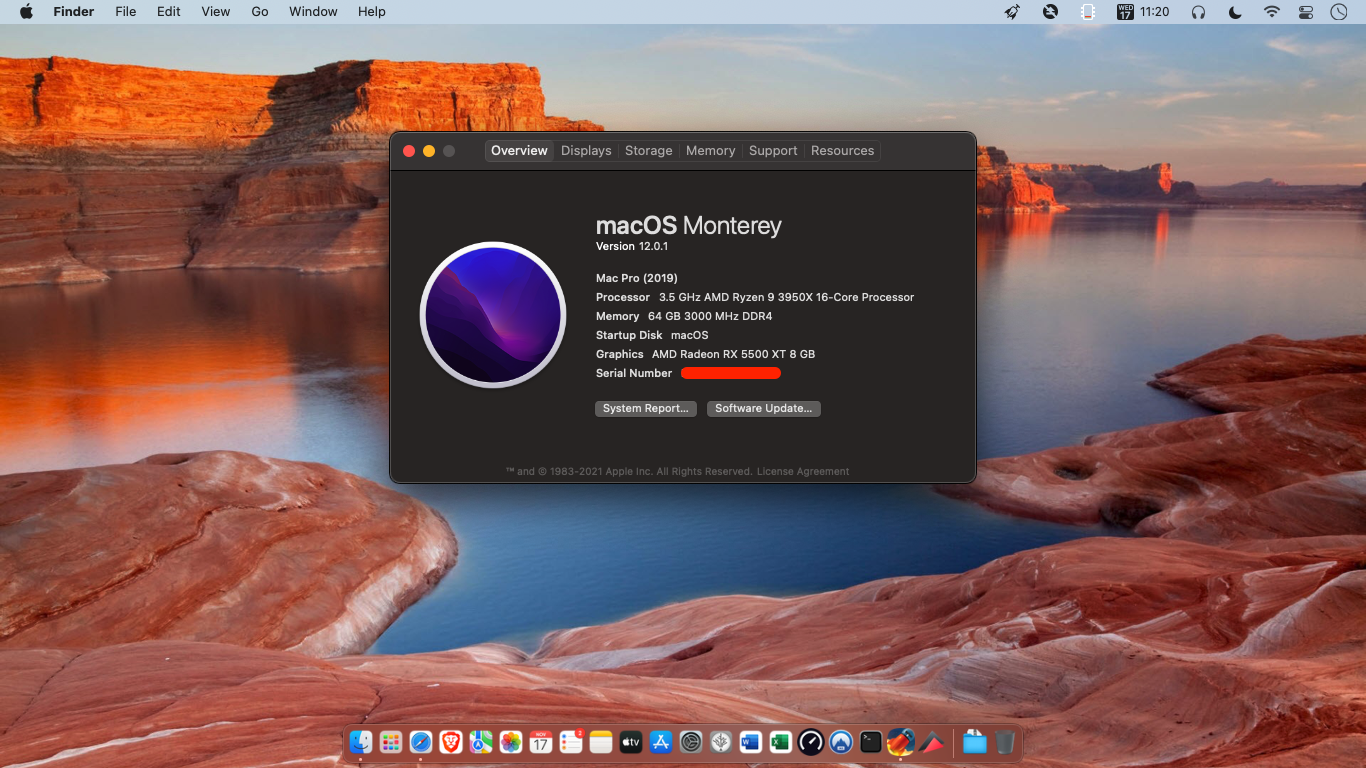The image size is (1366, 768).
Task: Open Control Center in menu bar
Action: 1306,12
